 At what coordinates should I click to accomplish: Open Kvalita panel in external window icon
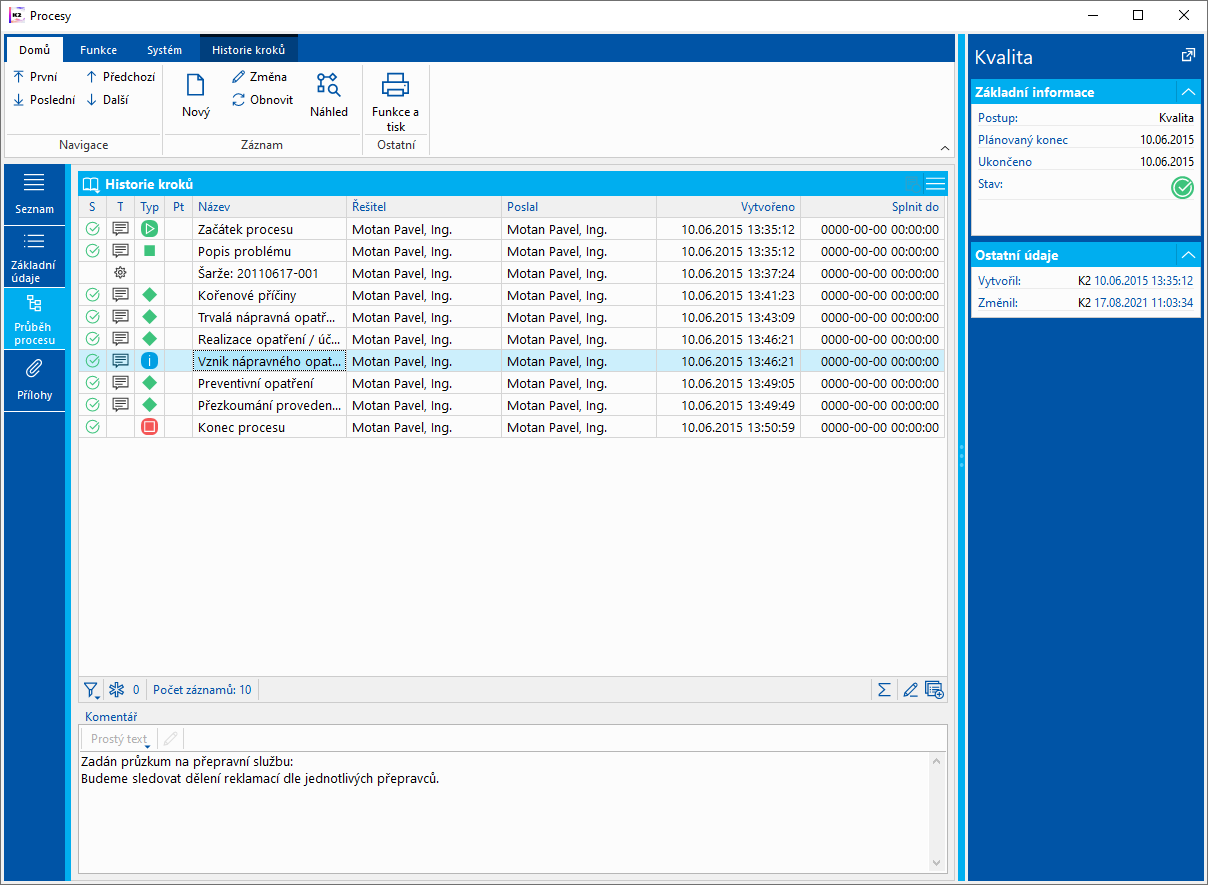coord(1188,55)
